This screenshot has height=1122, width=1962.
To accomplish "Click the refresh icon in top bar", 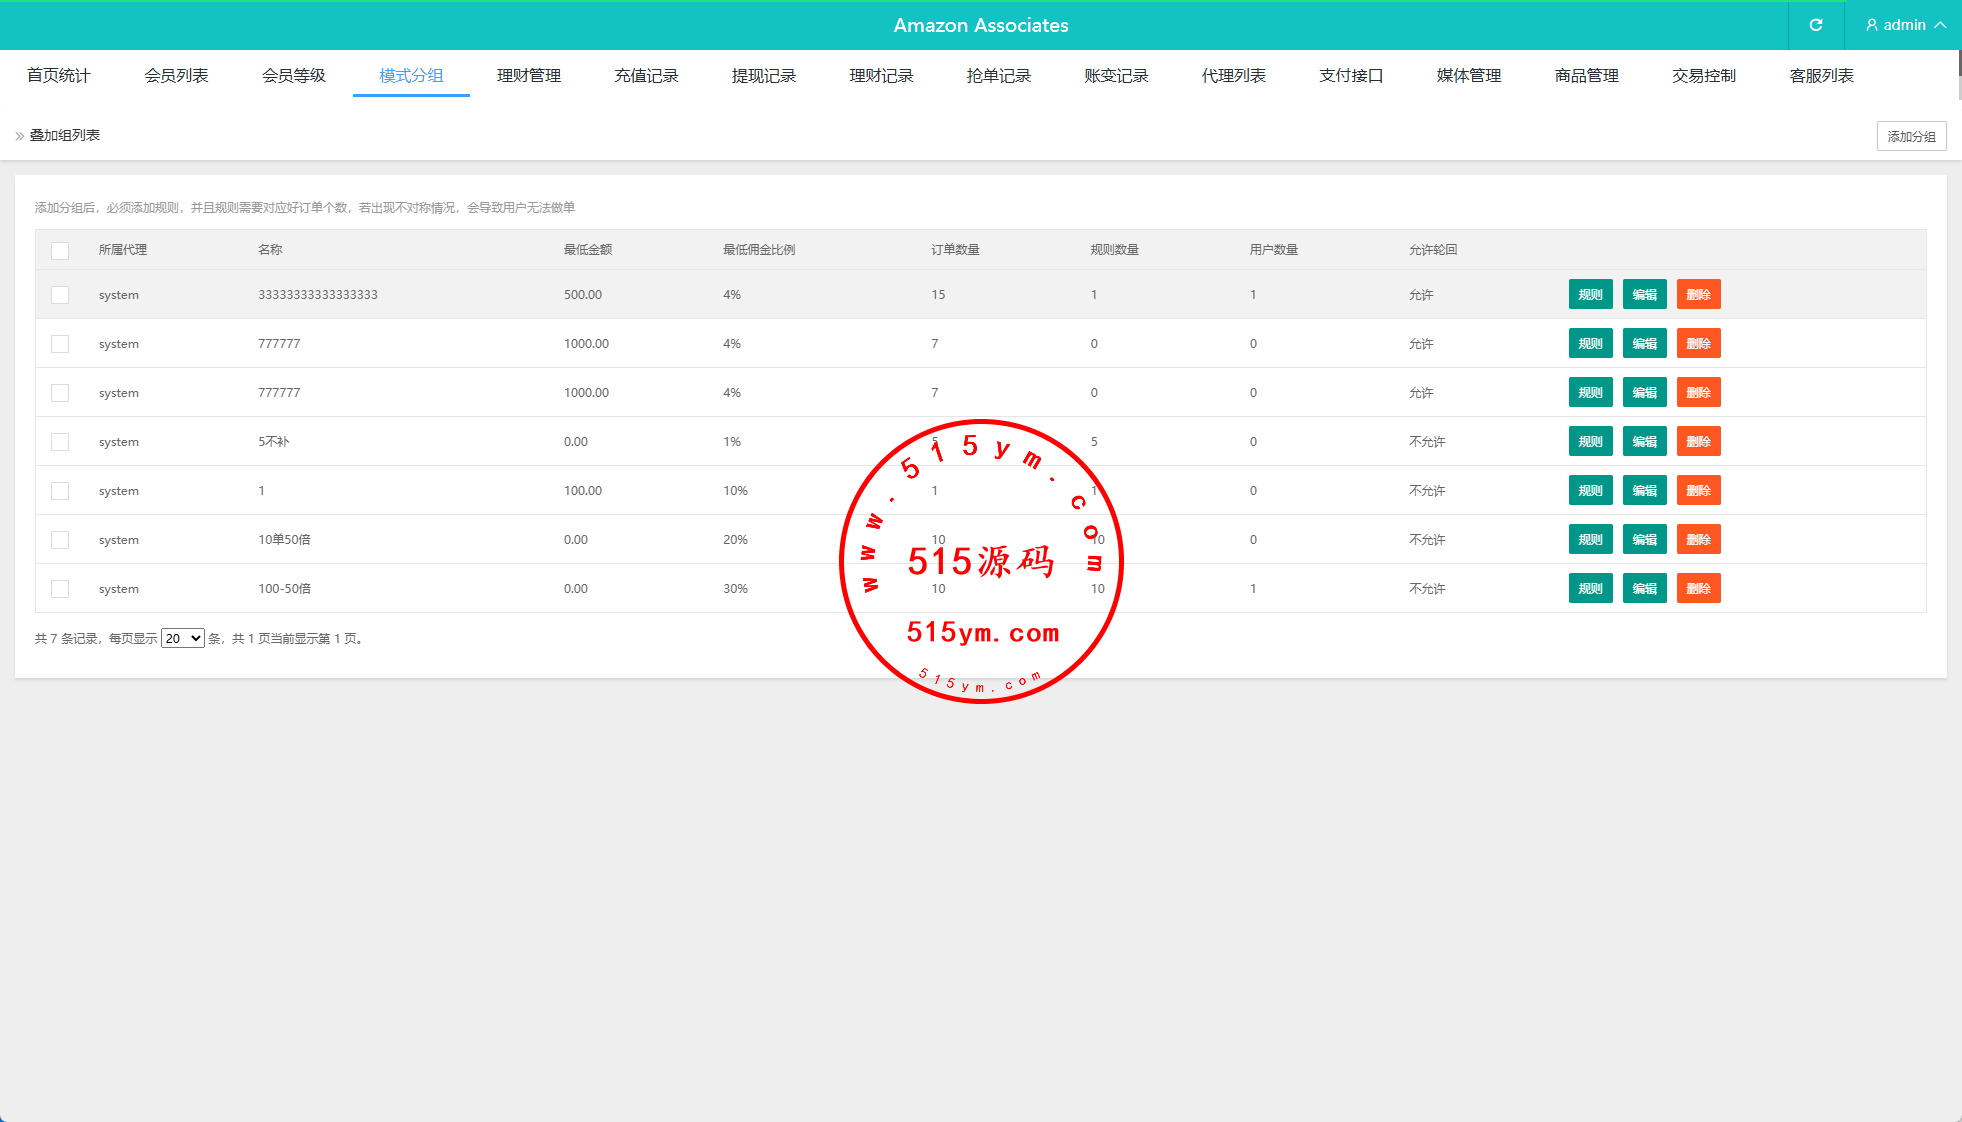I will pyautogui.click(x=1816, y=25).
